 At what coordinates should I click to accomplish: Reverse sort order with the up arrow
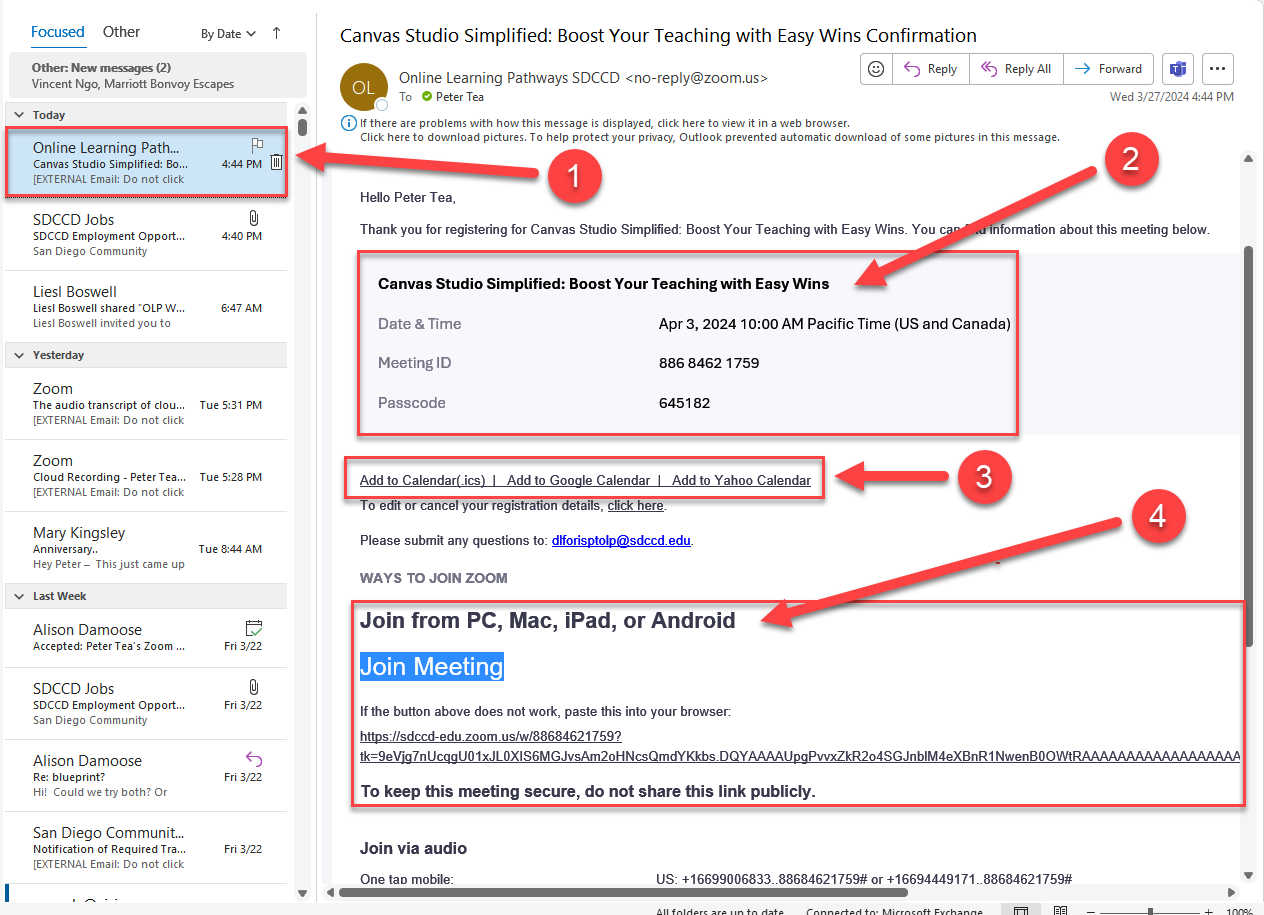[277, 33]
